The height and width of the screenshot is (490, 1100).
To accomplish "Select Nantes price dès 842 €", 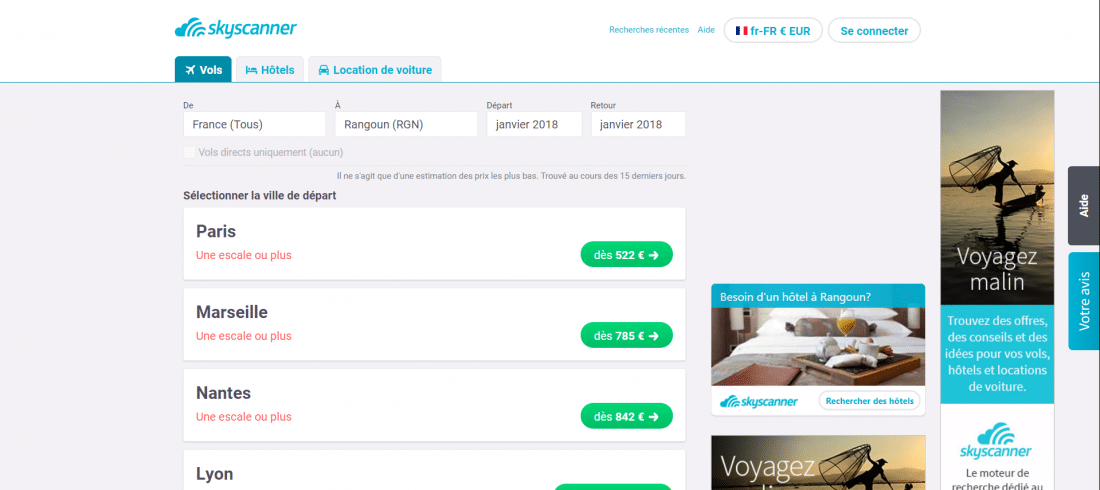I will [x=626, y=416].
